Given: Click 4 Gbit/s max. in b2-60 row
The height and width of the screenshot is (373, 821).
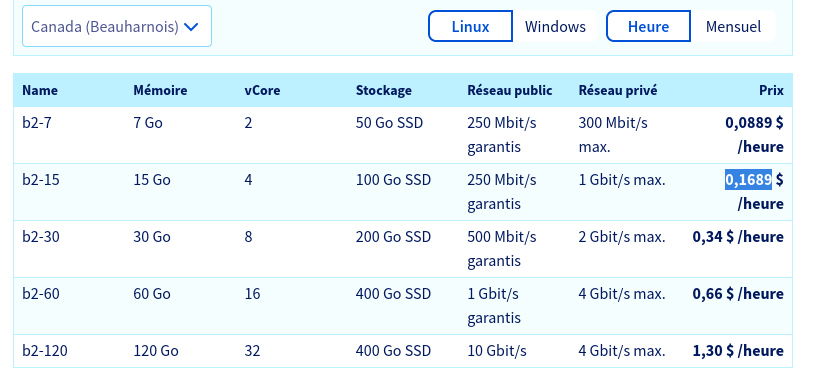Looking at the screenshot, I should [x=622, y=294].
